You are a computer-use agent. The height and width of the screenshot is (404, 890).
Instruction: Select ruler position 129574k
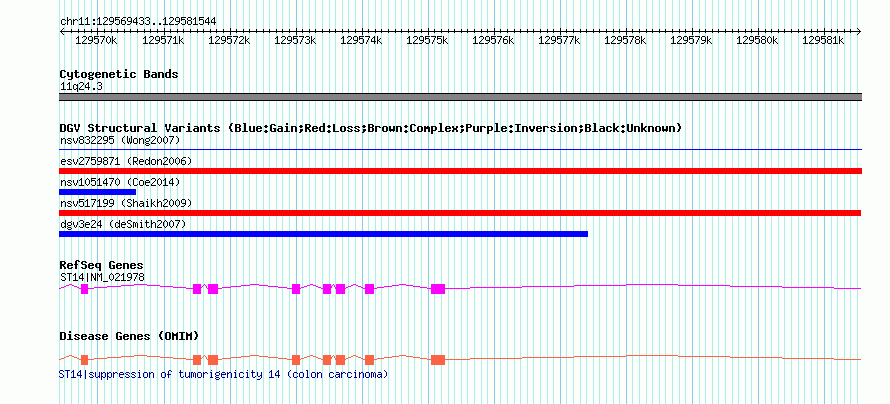(x=361, y=40)
